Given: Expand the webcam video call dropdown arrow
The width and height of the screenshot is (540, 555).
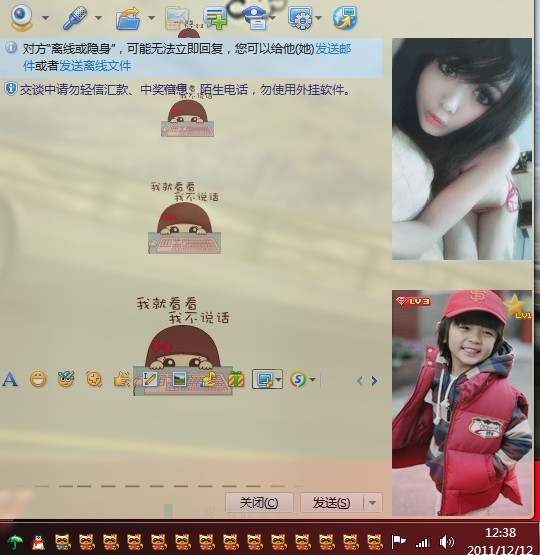Looking at the screenshot, I should click(45, 17).
